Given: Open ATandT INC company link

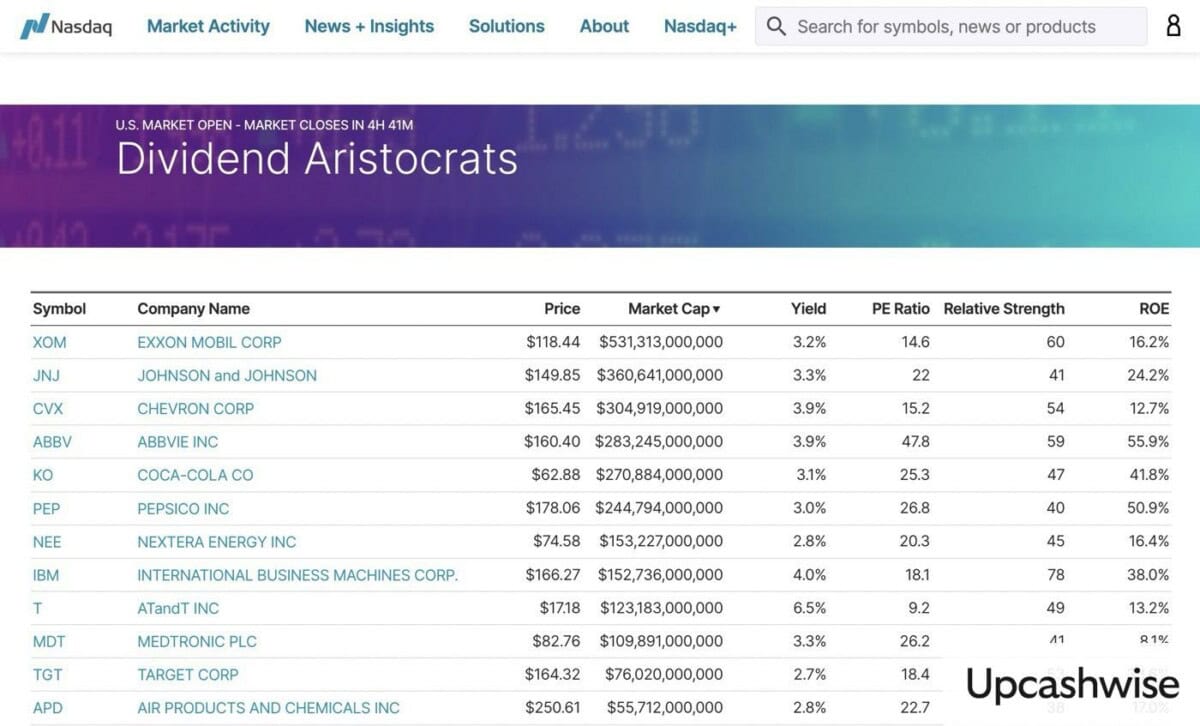Looking at the screenshot, I should 178,608.
